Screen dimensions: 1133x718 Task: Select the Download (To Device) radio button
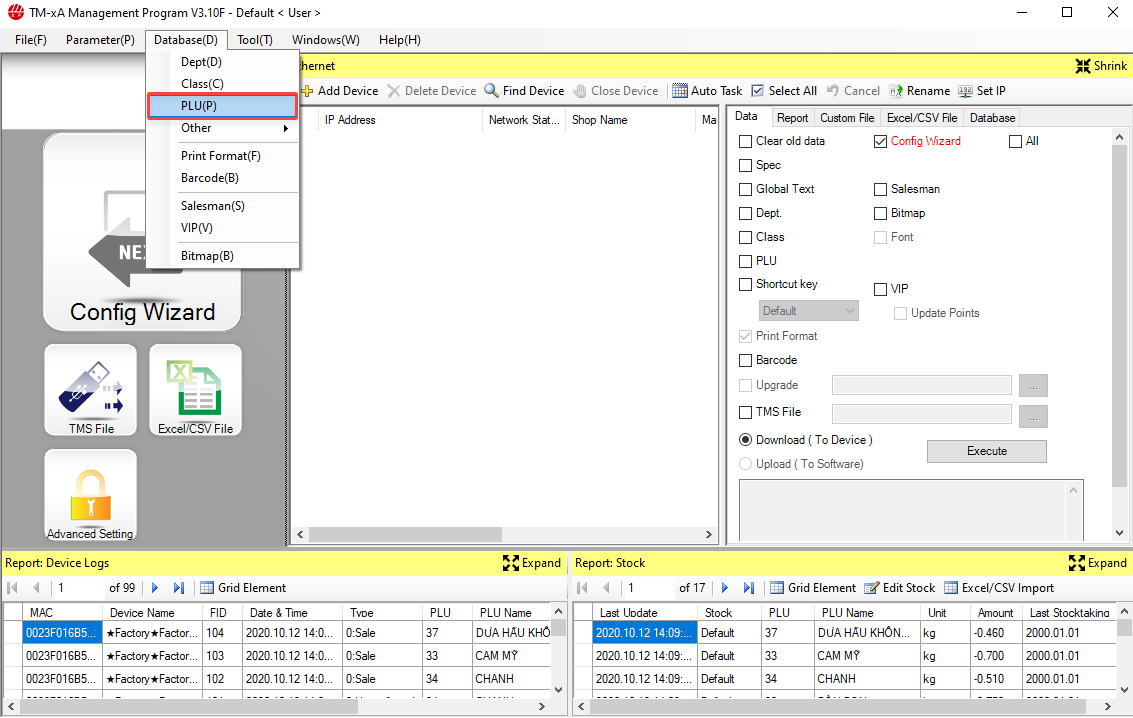point(745,440)
